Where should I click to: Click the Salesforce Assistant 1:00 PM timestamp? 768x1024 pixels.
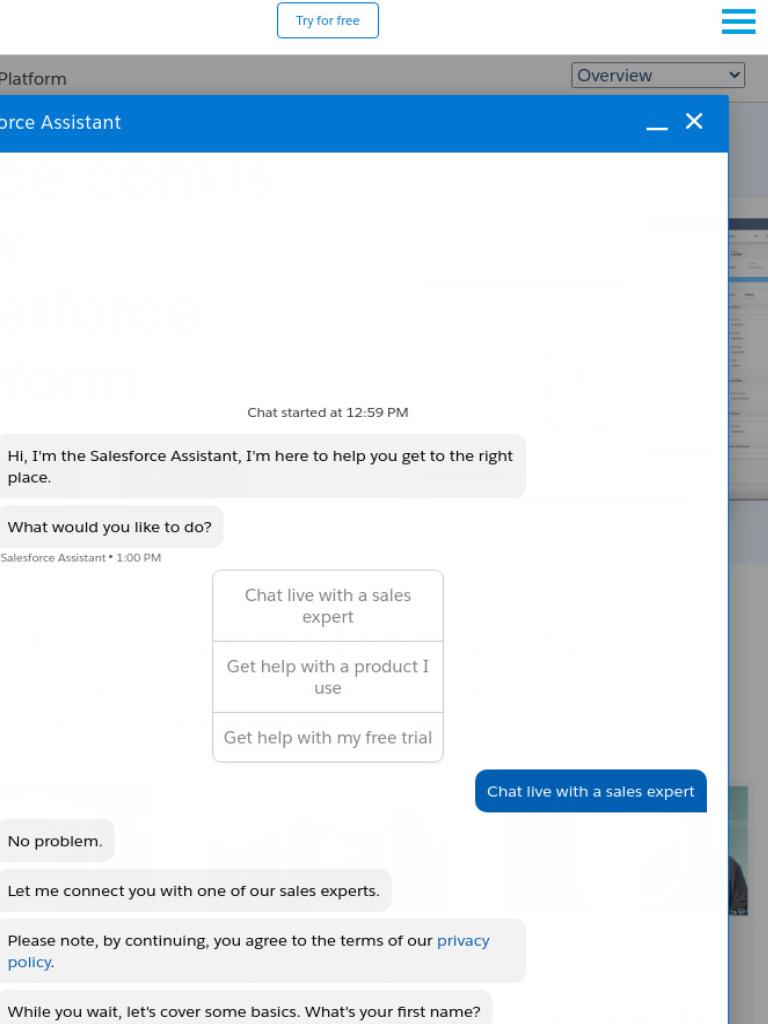coord(81,558)
